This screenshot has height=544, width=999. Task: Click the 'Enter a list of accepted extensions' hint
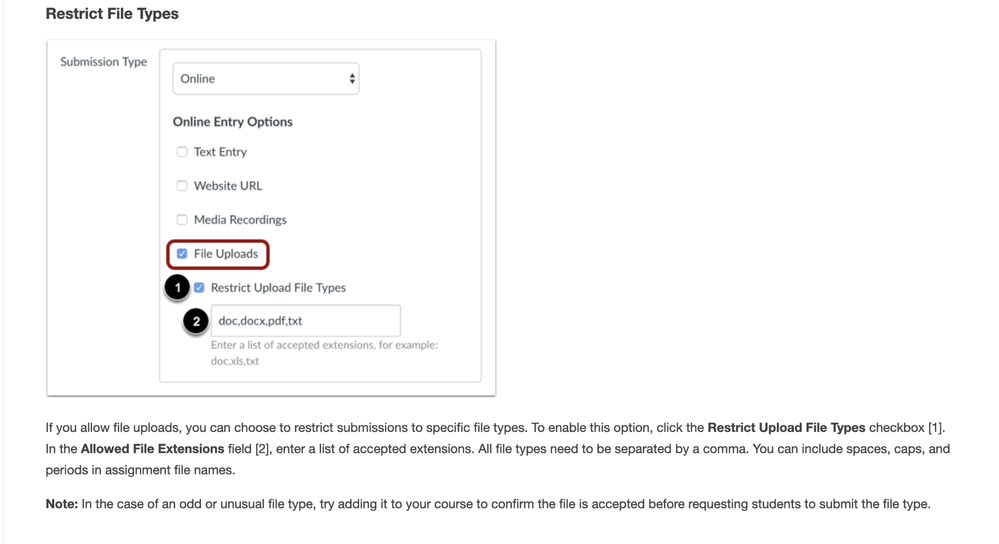pyautogui.click(x=324, y=345)
